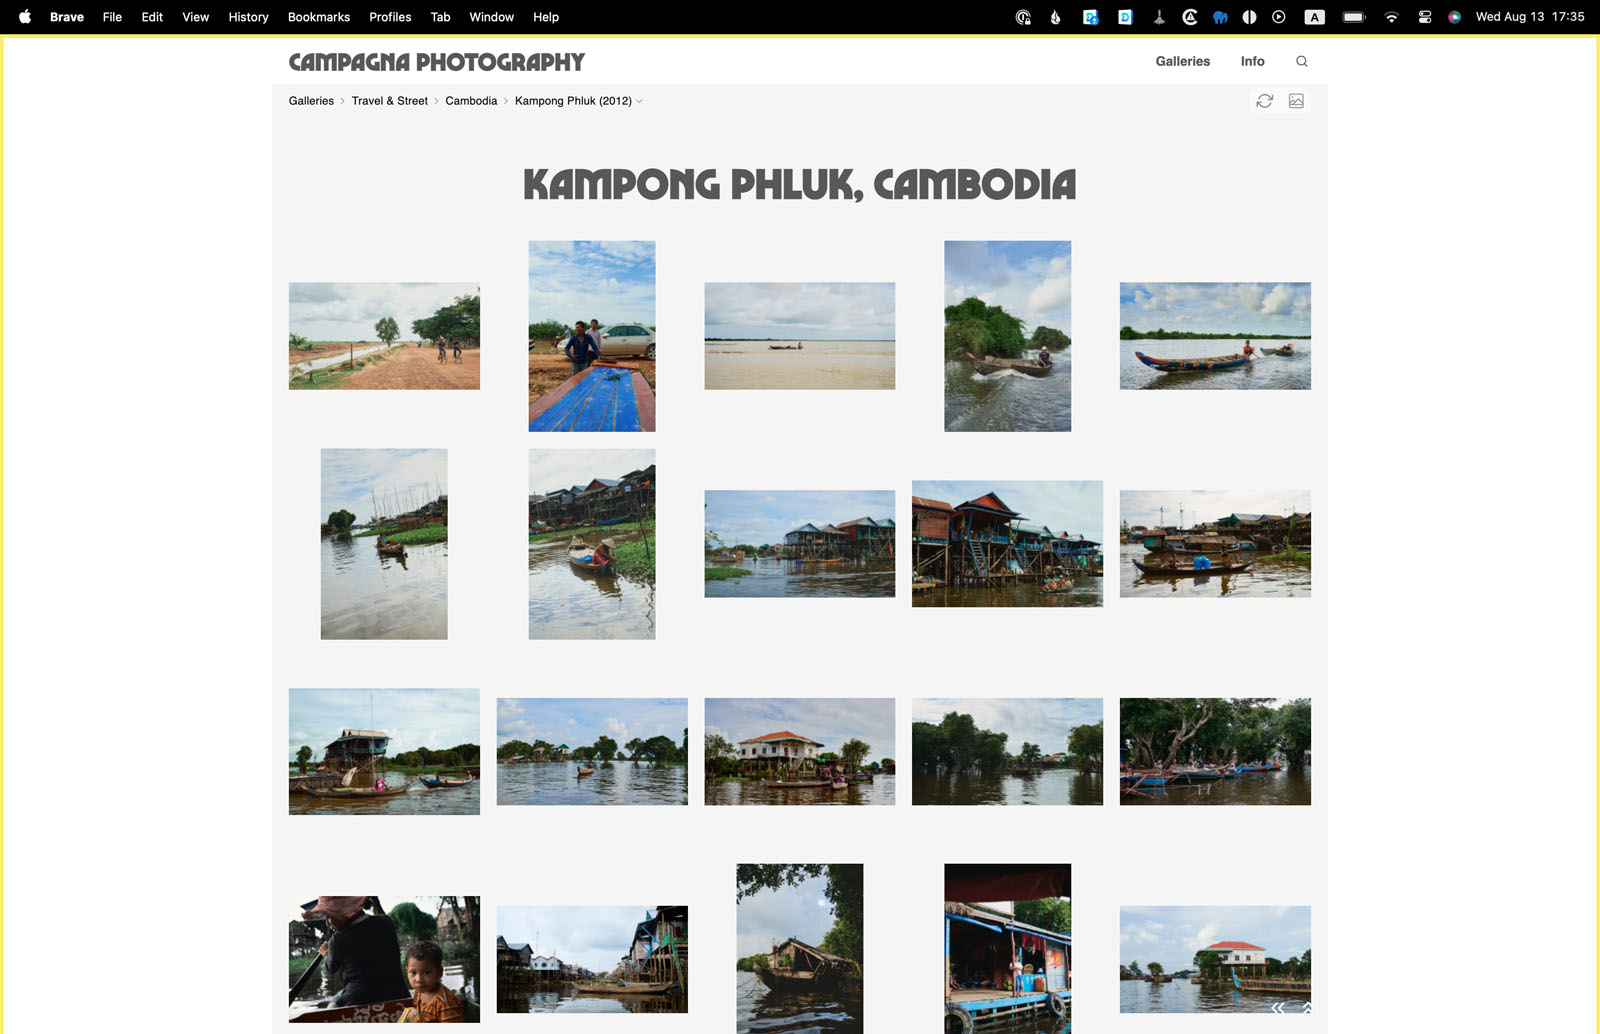Image resolution: width=1600 pixels, height=1034 pixels.
Task: Click the Wi-Fi status icon
Action: pos(1391,17)
